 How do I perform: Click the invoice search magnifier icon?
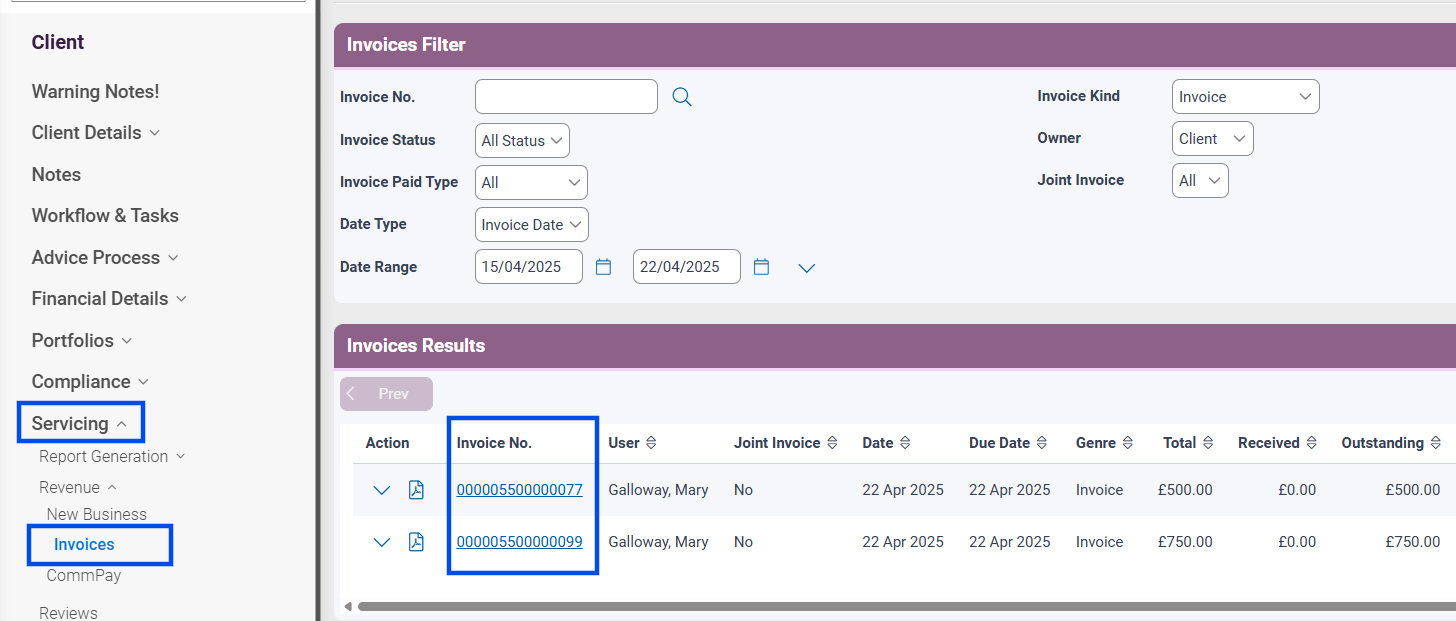coord(681,95)
